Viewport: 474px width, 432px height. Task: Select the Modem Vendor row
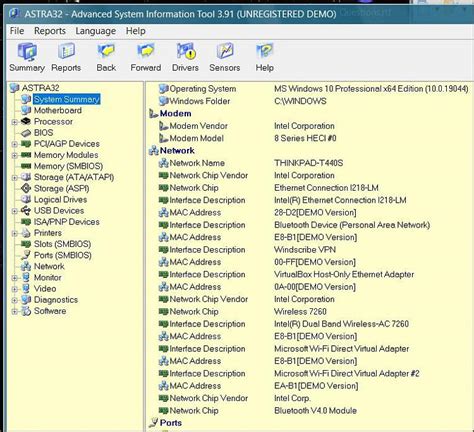click(x=247, y=126)
